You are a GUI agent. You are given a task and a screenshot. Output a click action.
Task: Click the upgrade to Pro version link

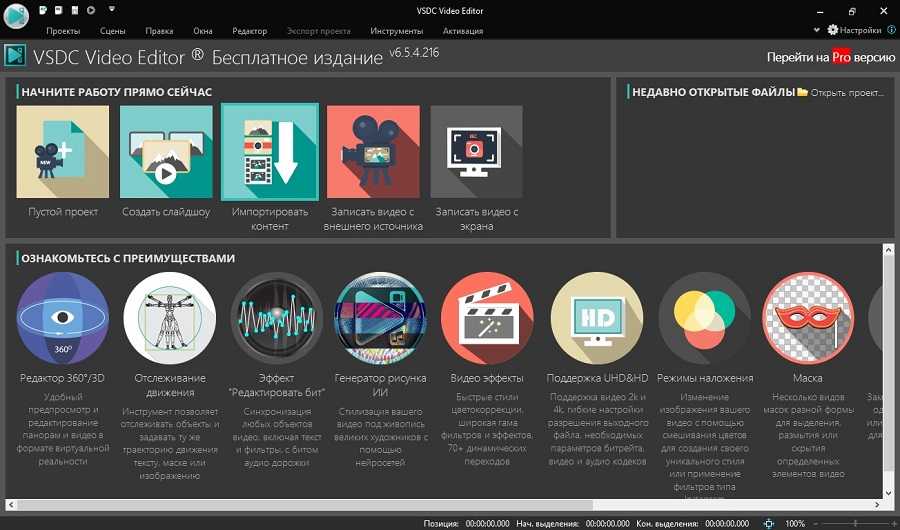point(830,58)
